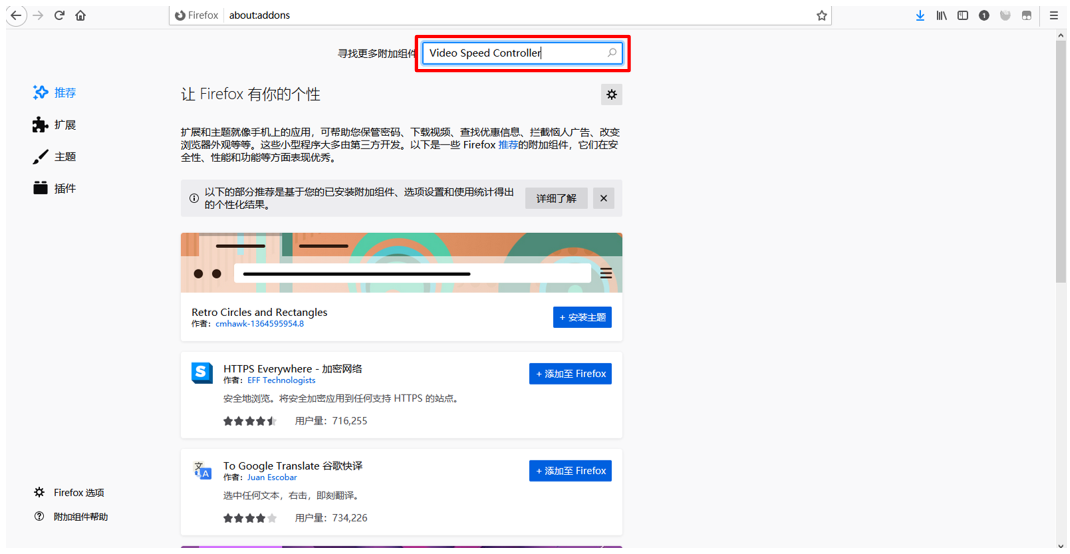The width and height of the screenshot is (1070, 554).
Task: Add To Google Translate with 添加至 Firefox
Action: pos(570,471)
